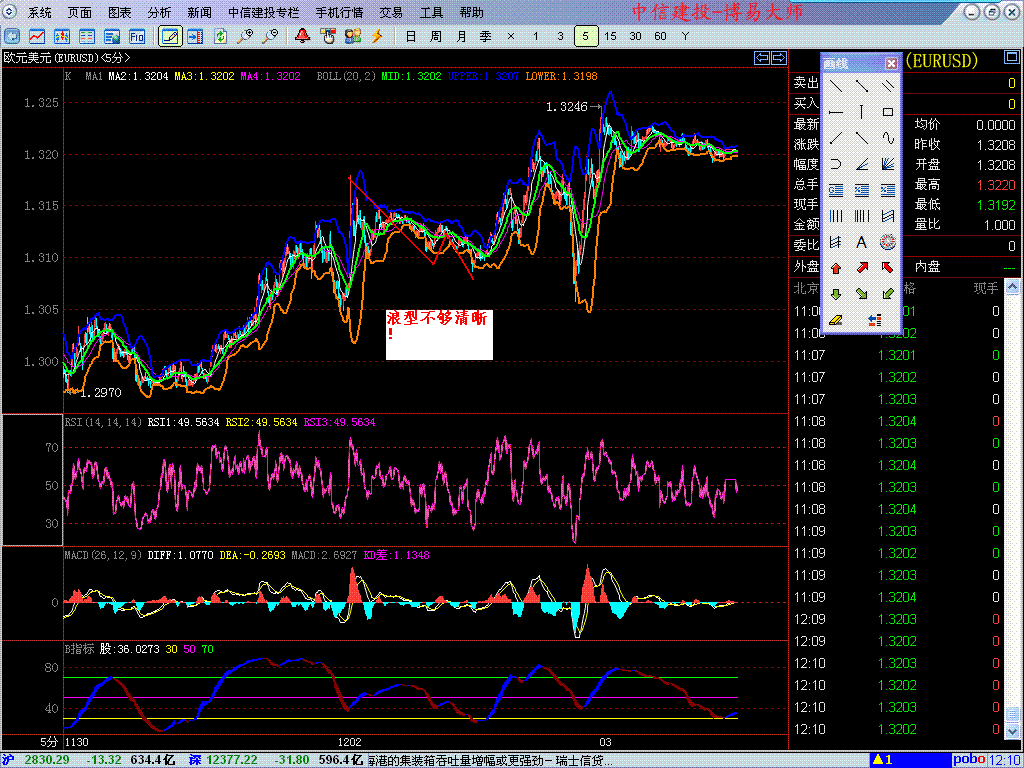Open the 交易 menu
Viewport: 1024px width, 768px height.
391,12
